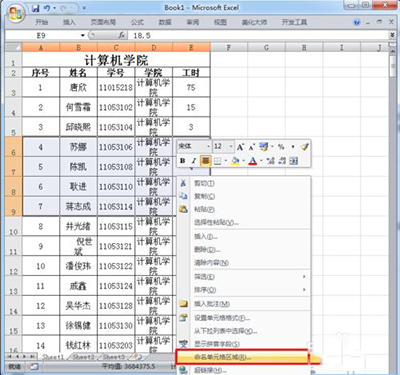Open the 视图 ribbon tab

point(220,22)
